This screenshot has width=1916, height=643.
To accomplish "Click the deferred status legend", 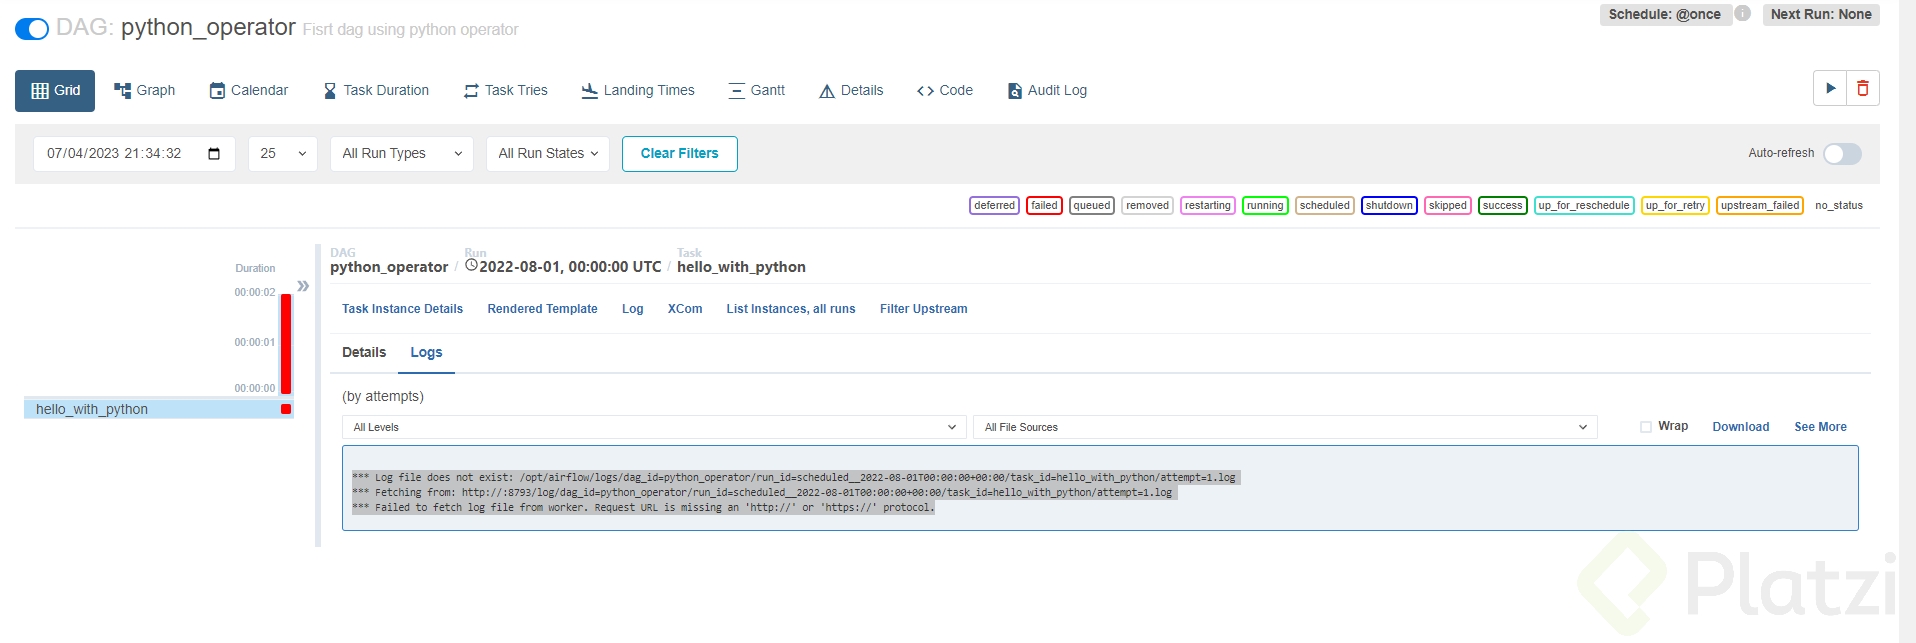I will 995,206.
